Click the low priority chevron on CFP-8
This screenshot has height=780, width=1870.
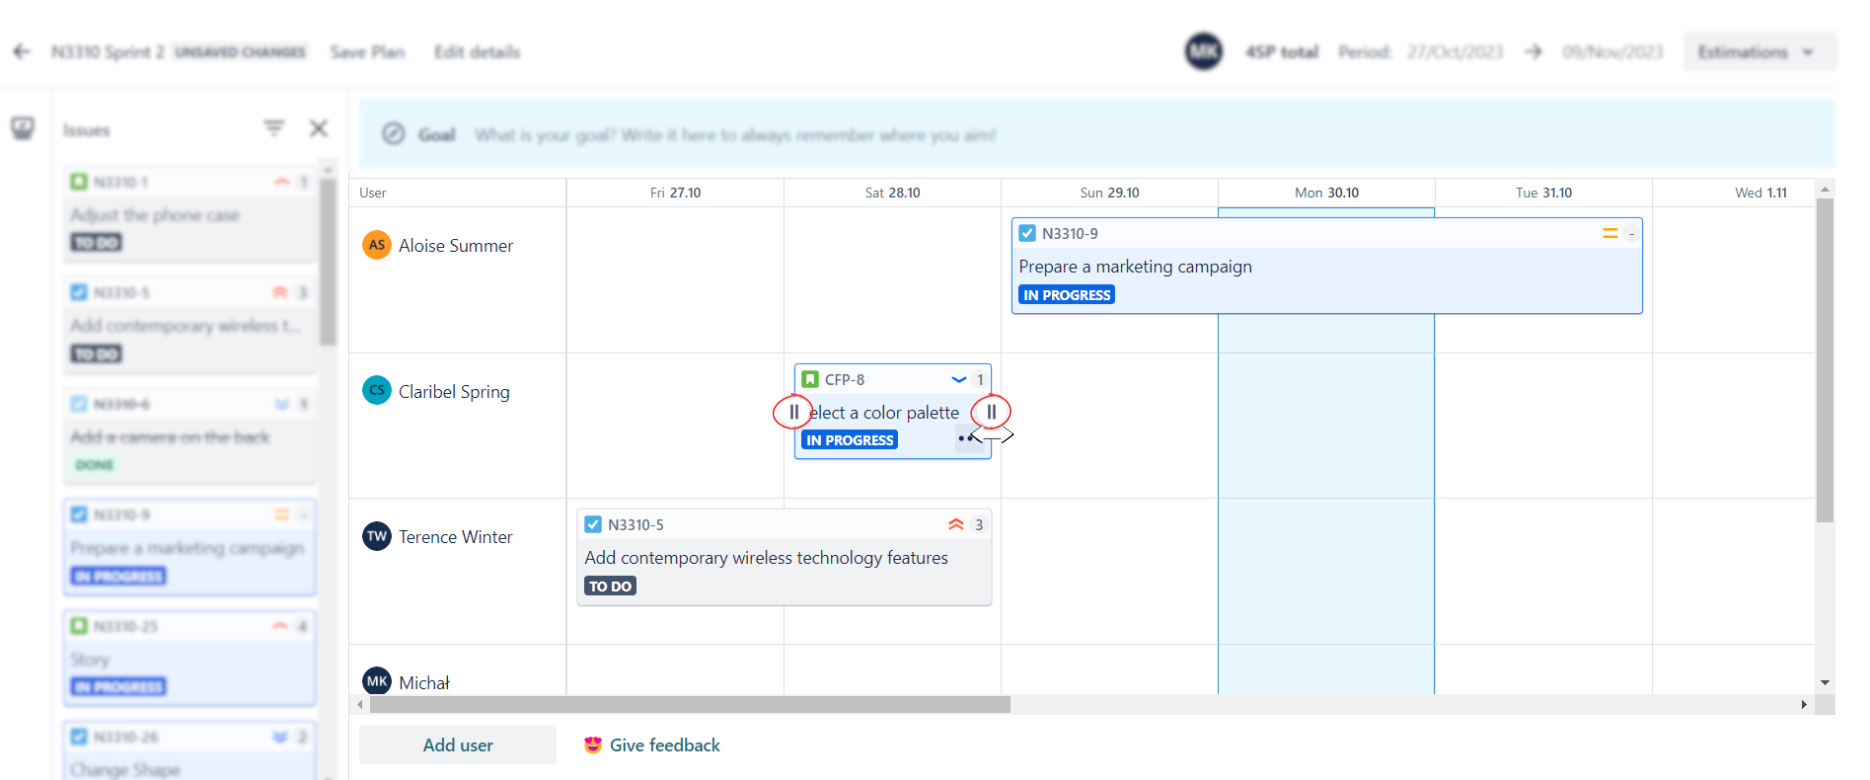959,380
